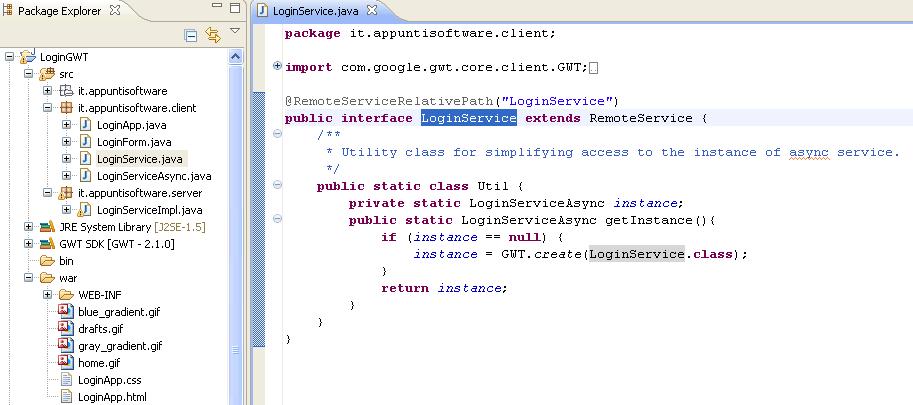
Task: Click the LoginServiceAsync.java file icon
Action: [x=85, y=175]
